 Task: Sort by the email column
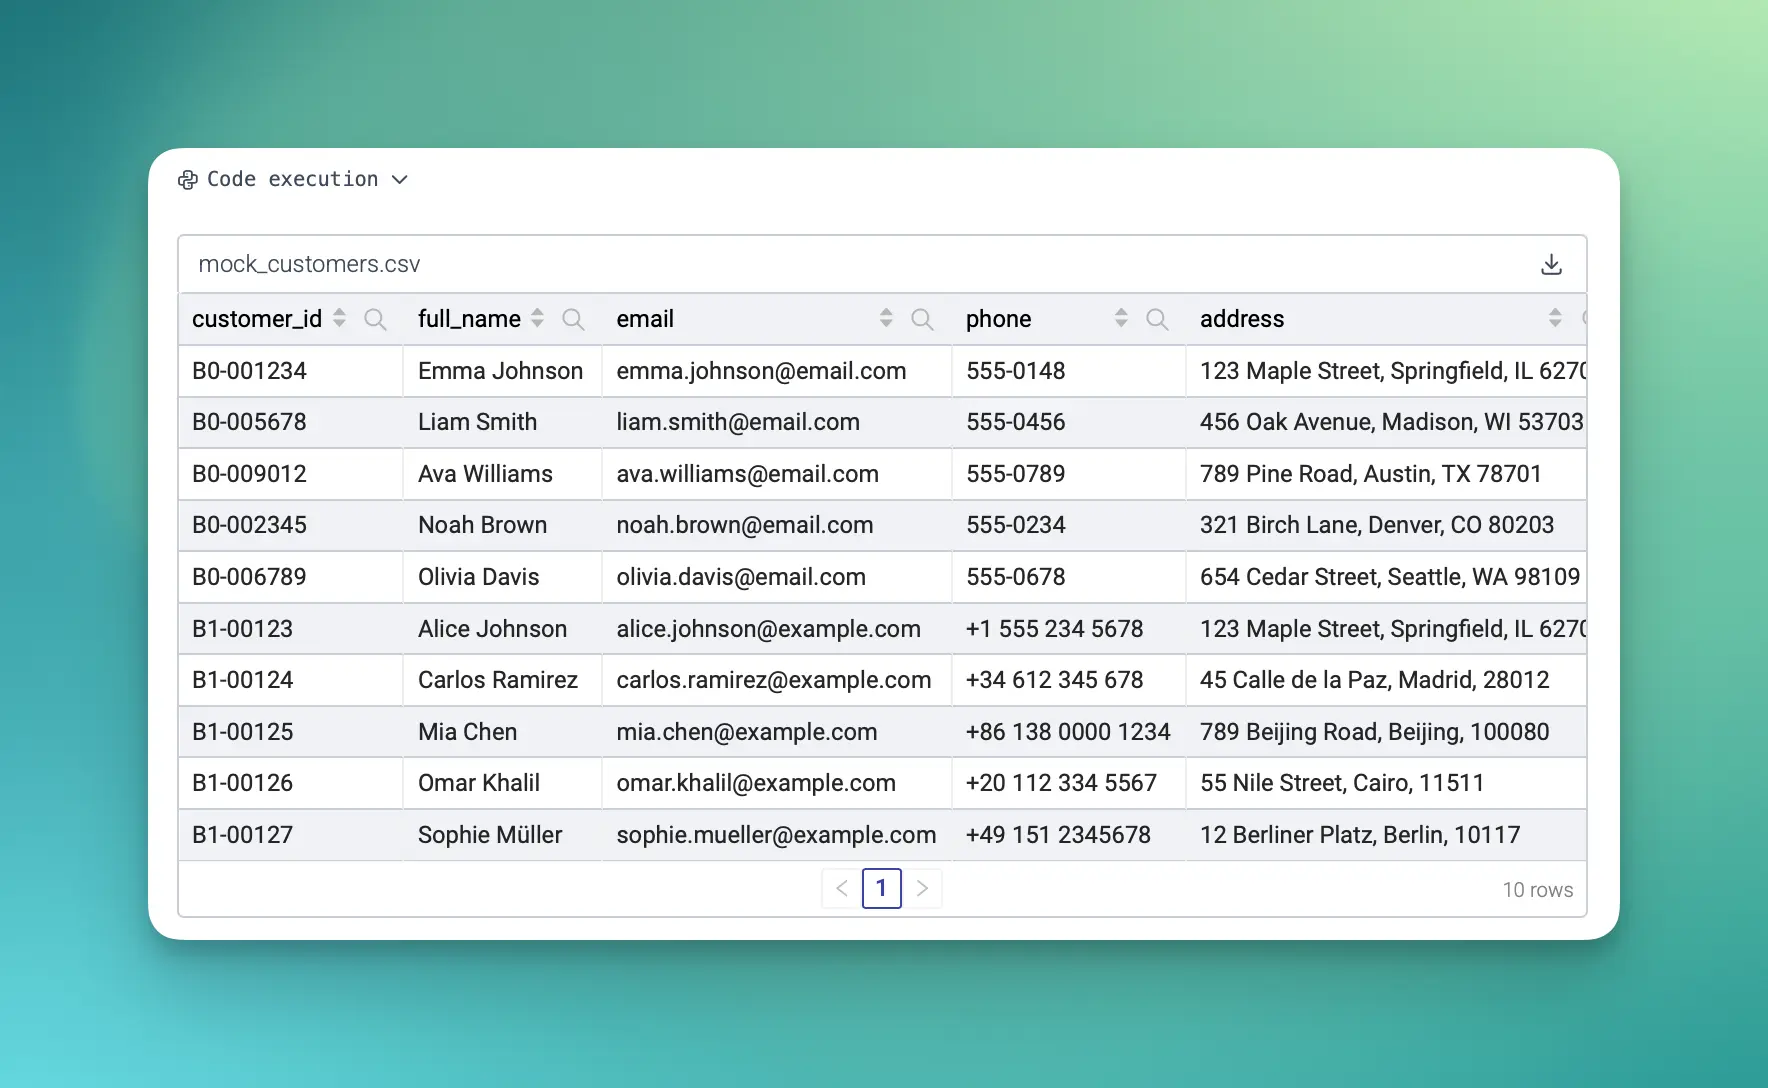(x=886, y=318)
